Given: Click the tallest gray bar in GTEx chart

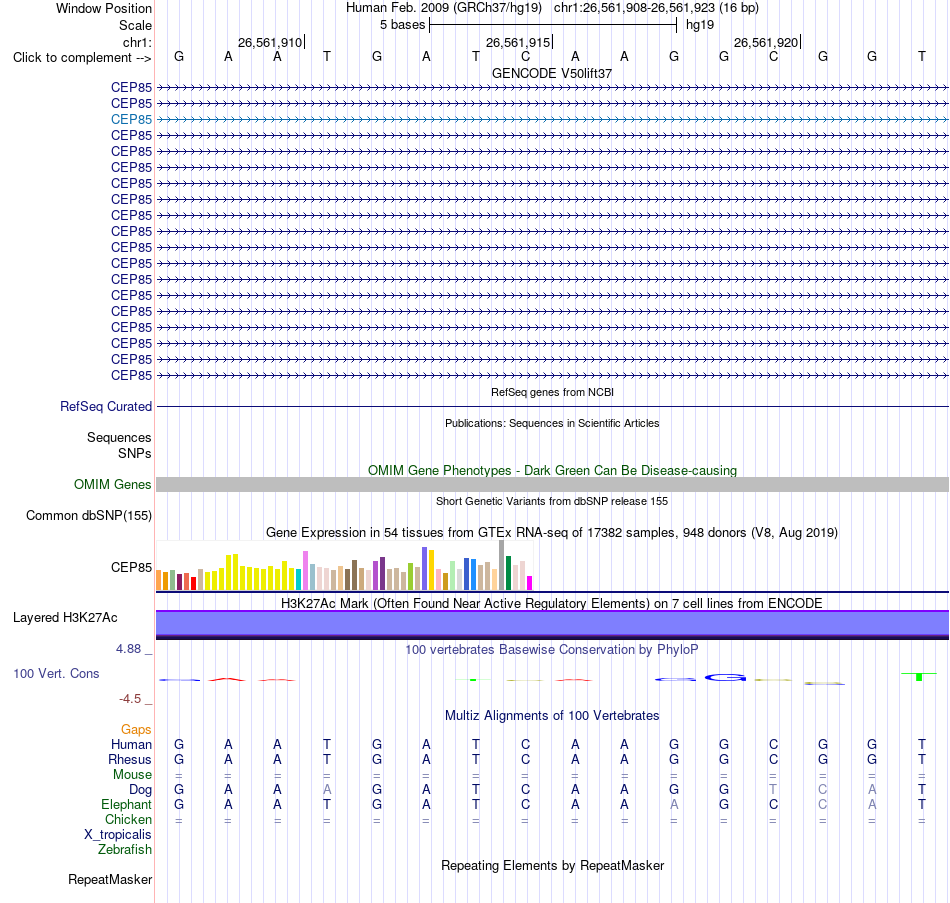Looking at the screenshot, I should click(x=501, y=565).
